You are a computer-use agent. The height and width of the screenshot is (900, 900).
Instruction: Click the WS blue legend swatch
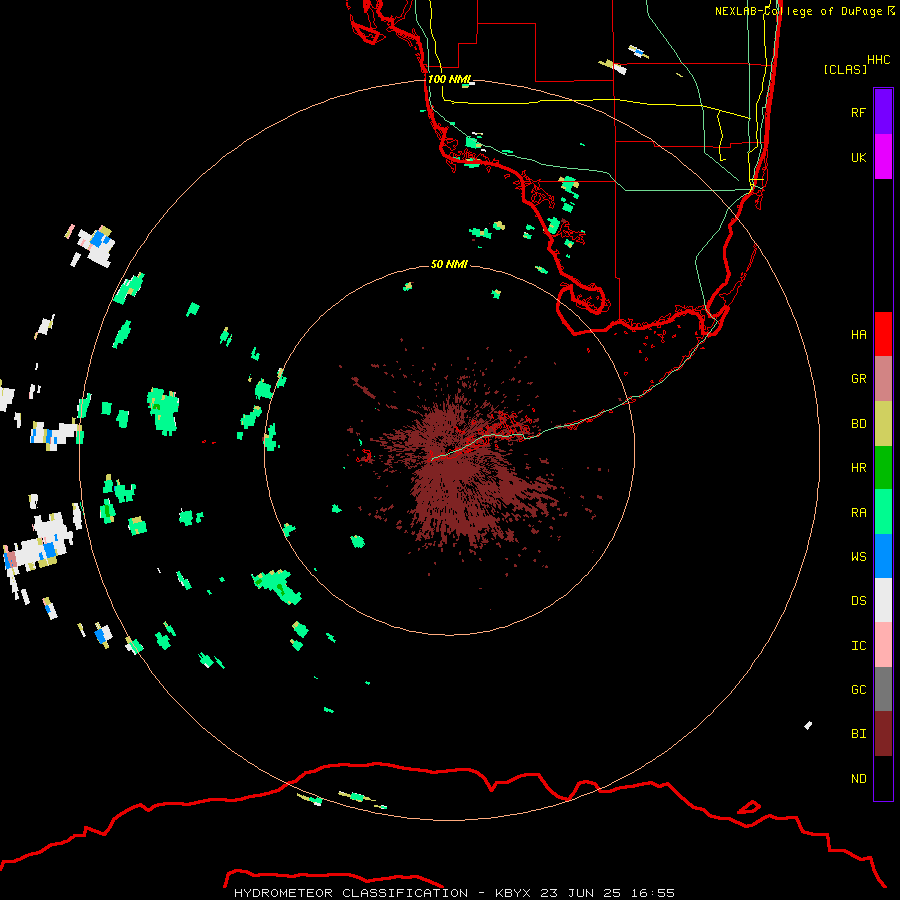tap(883, 556)
